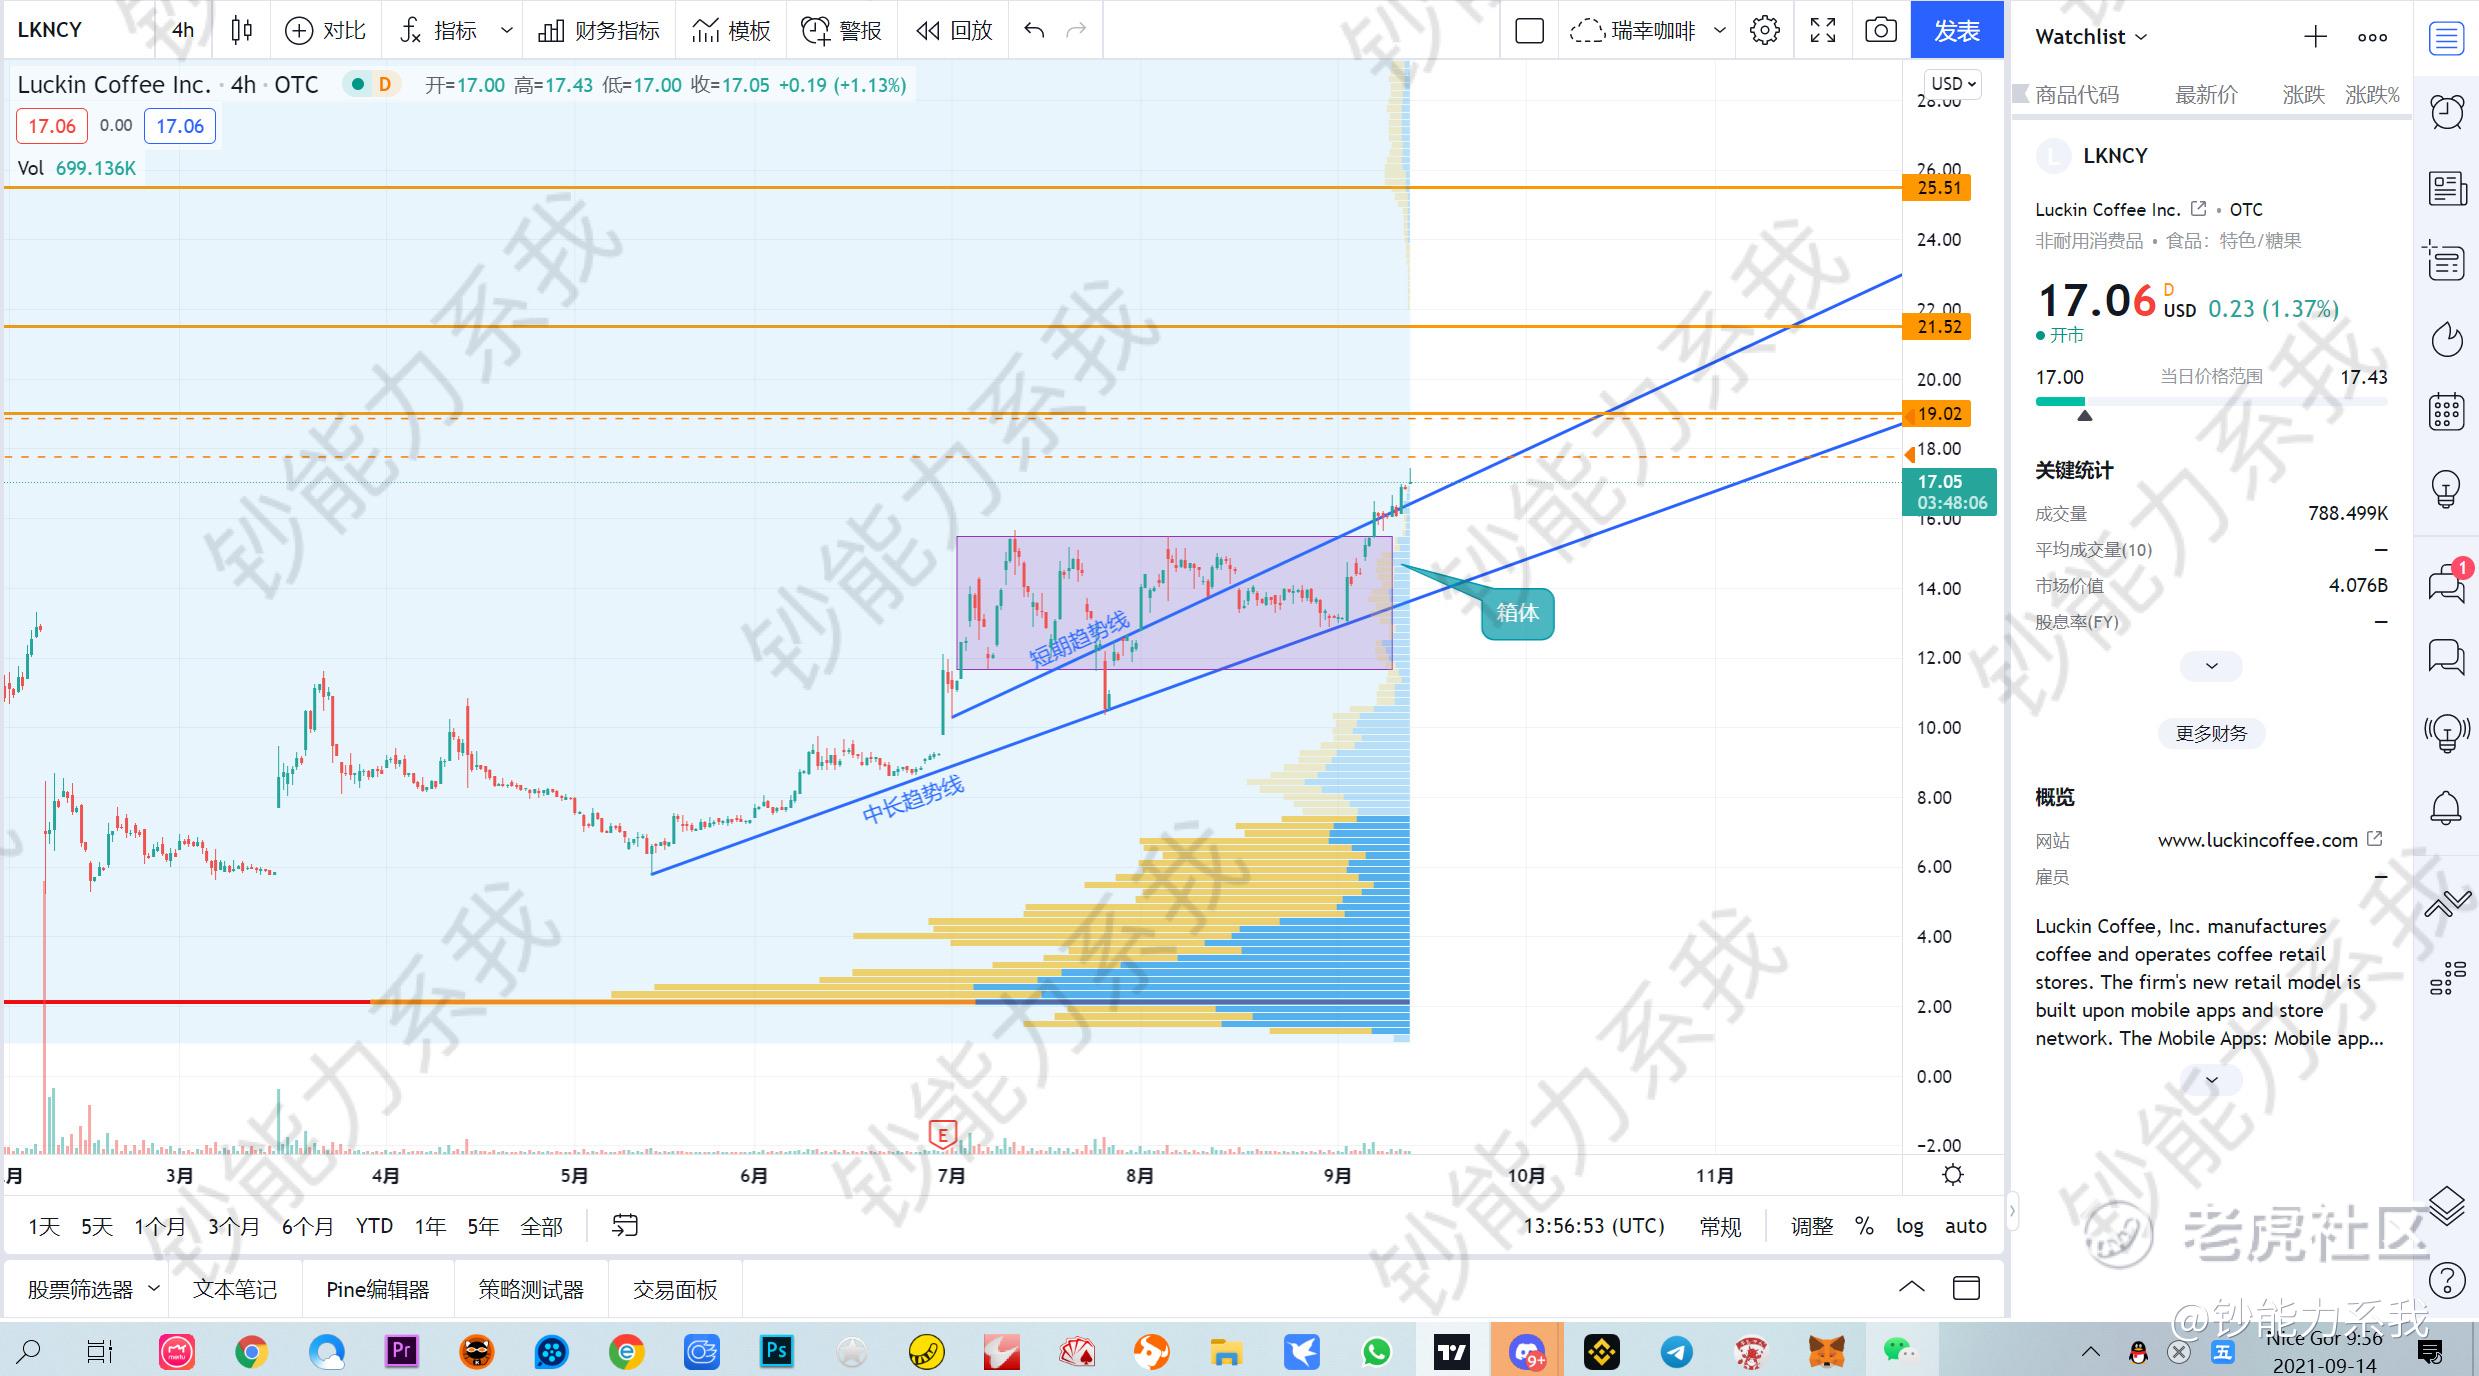
Task: Open the www.luckincoffee.com website link
Action: 2257,840
